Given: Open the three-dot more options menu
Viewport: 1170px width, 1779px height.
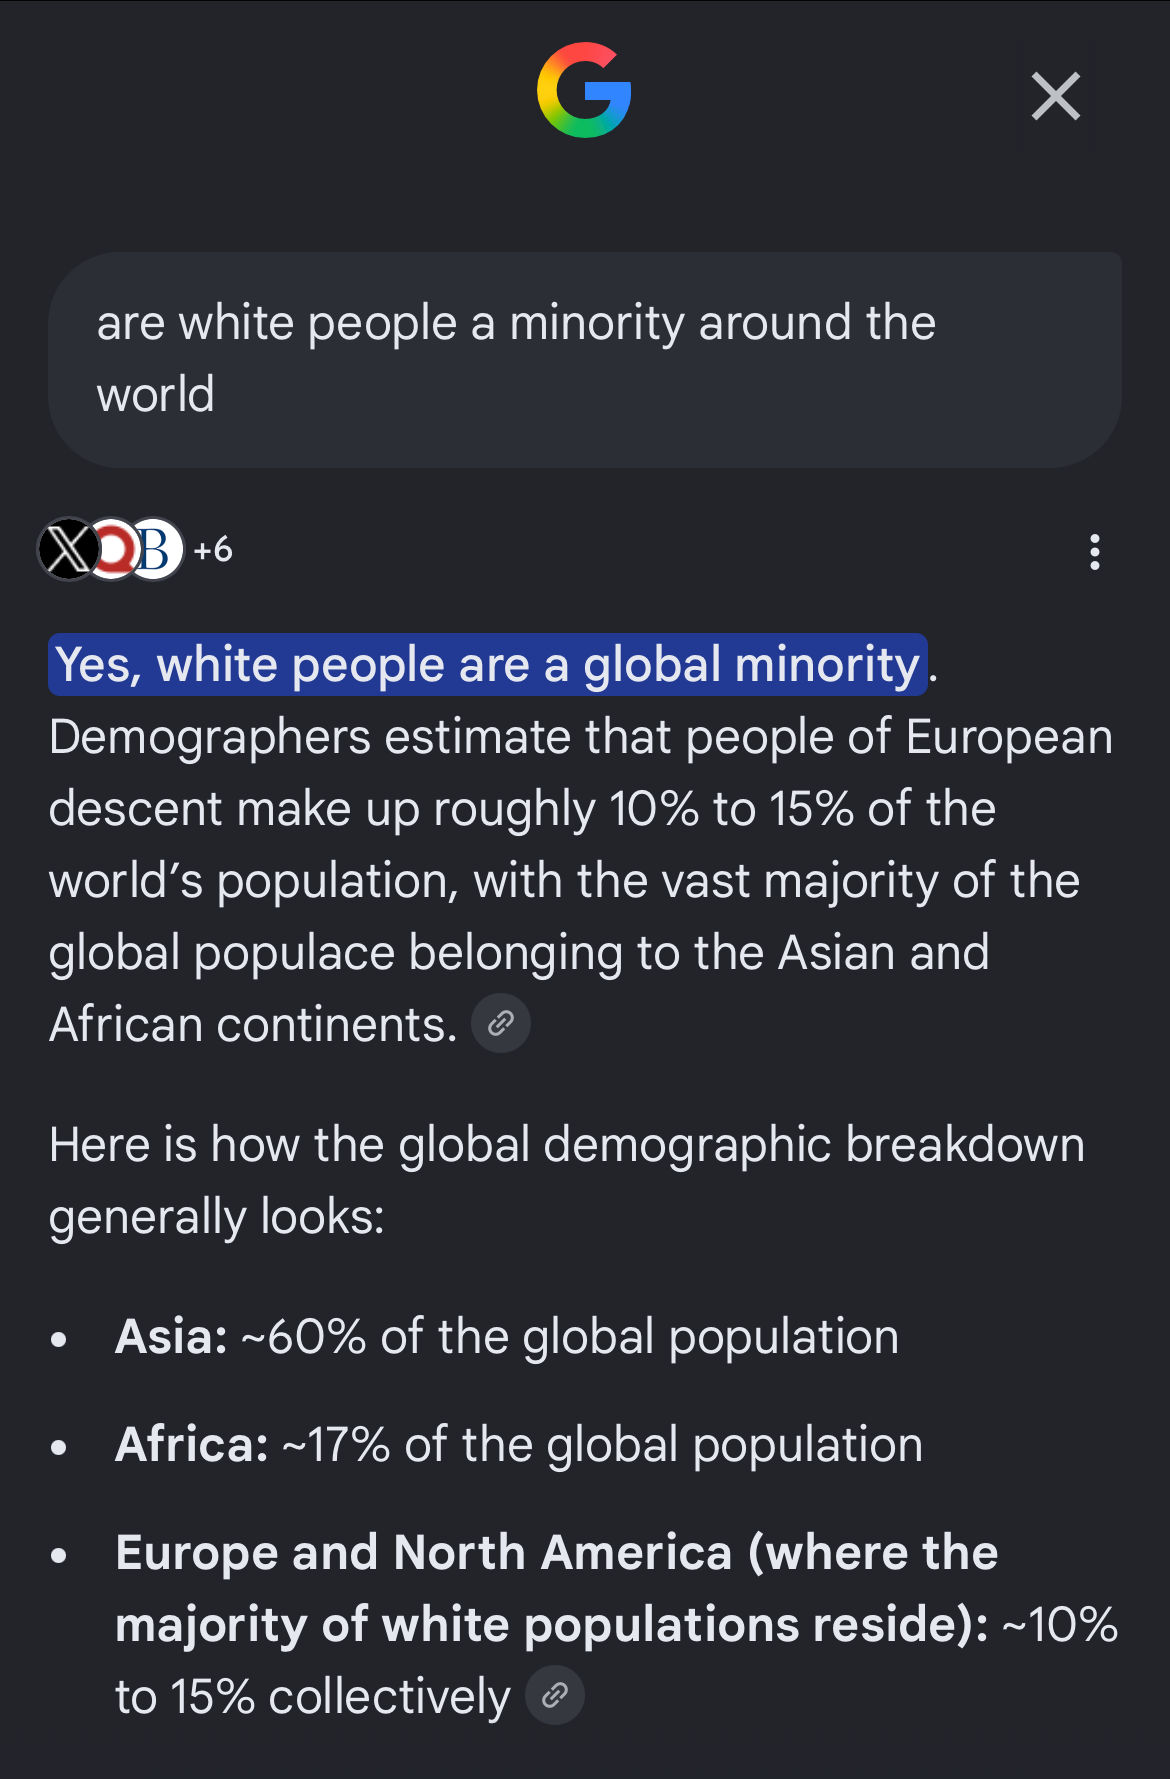Looking at the screenshot, I should 1095,552.
